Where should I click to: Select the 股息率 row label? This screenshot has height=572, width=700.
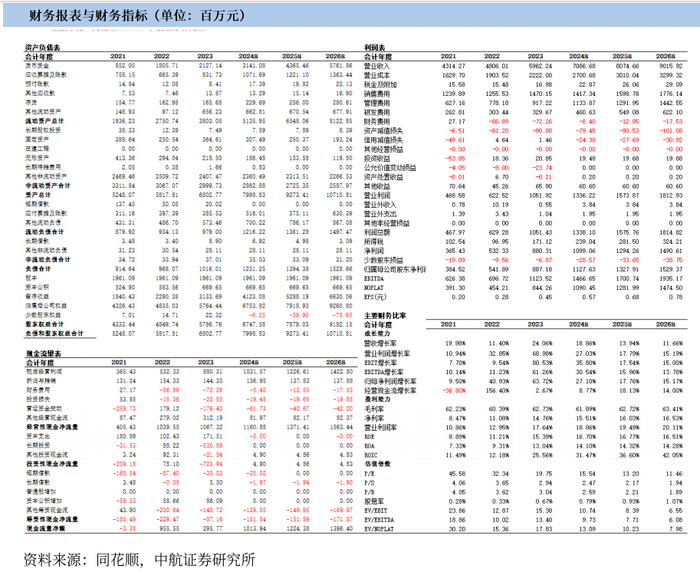tap(374, 501)
